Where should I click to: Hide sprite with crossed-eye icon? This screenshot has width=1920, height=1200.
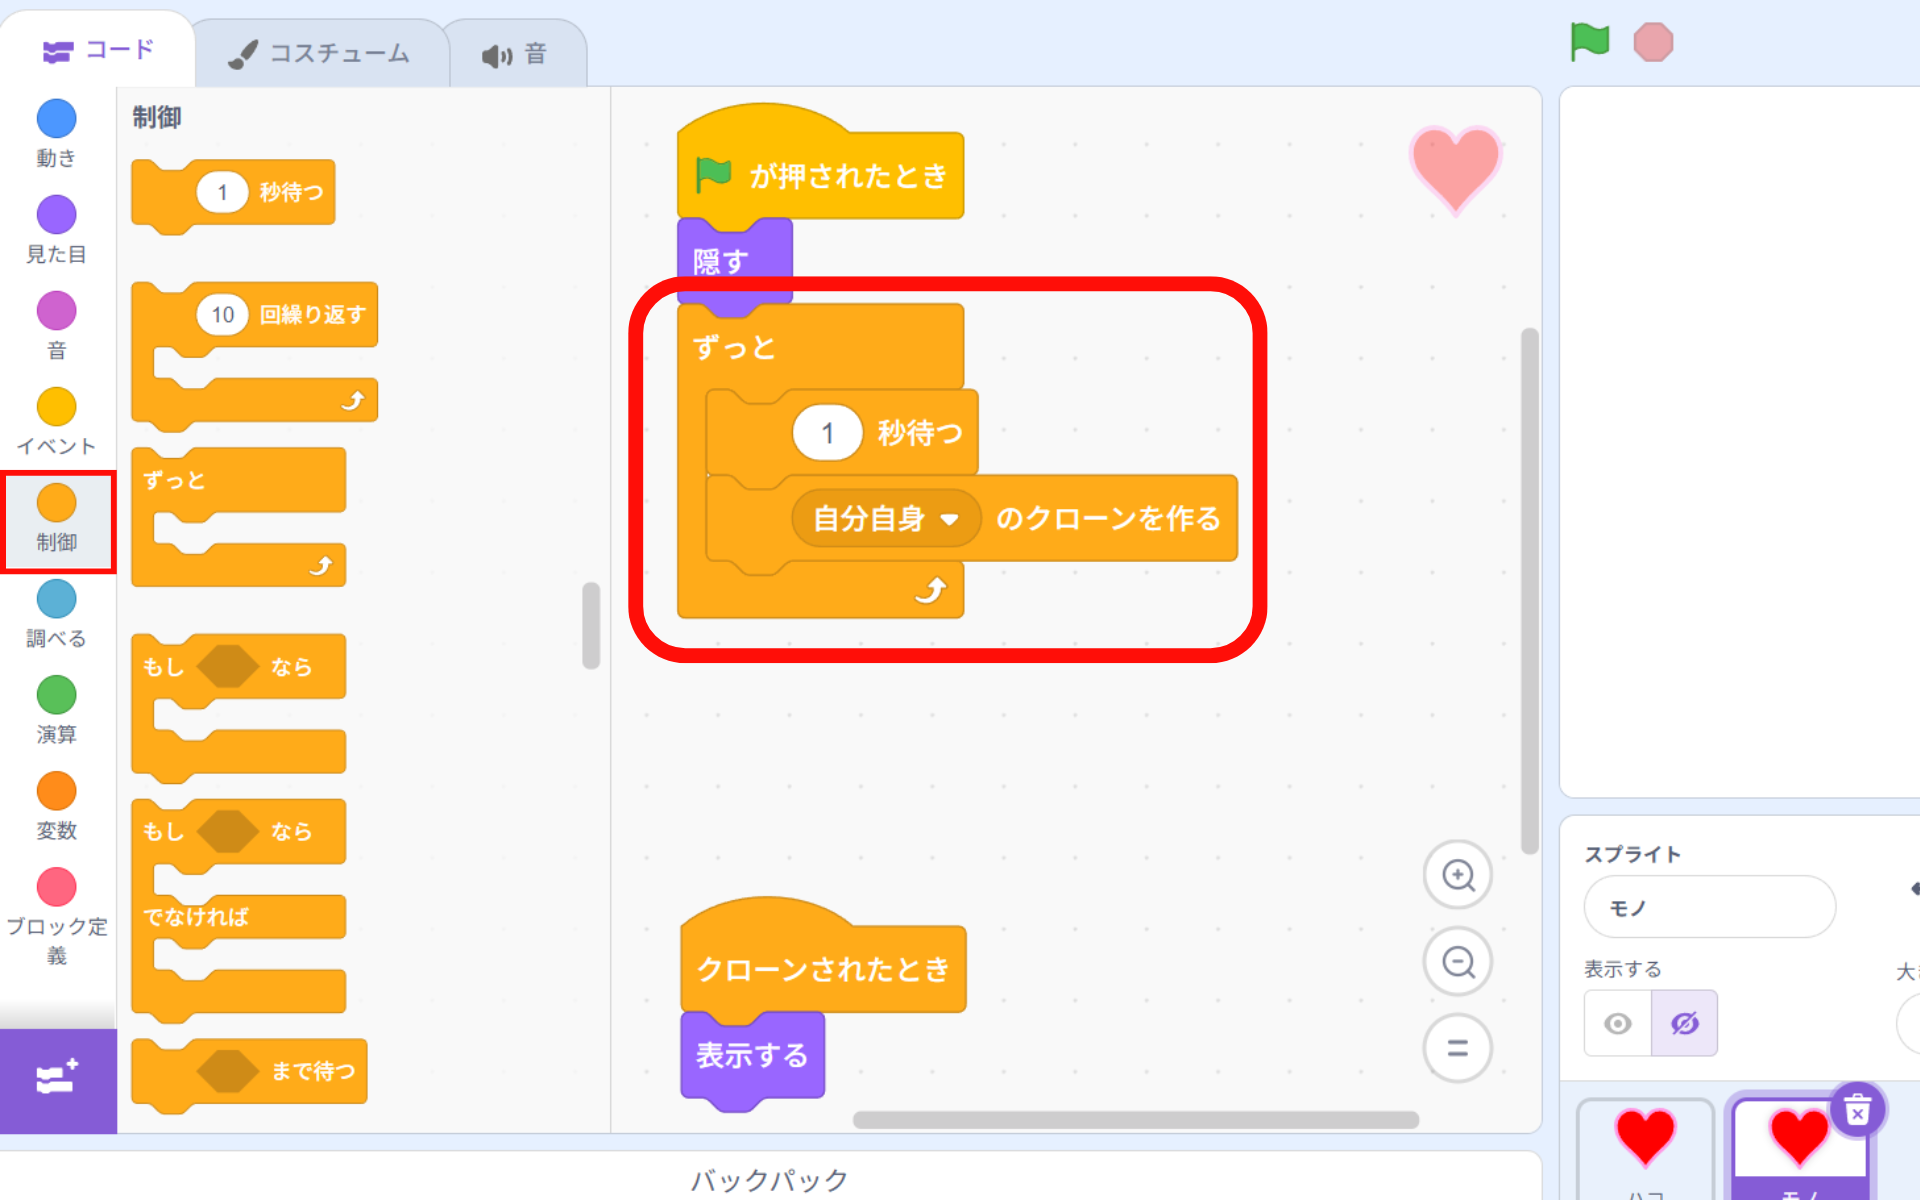[1684, 1023]
